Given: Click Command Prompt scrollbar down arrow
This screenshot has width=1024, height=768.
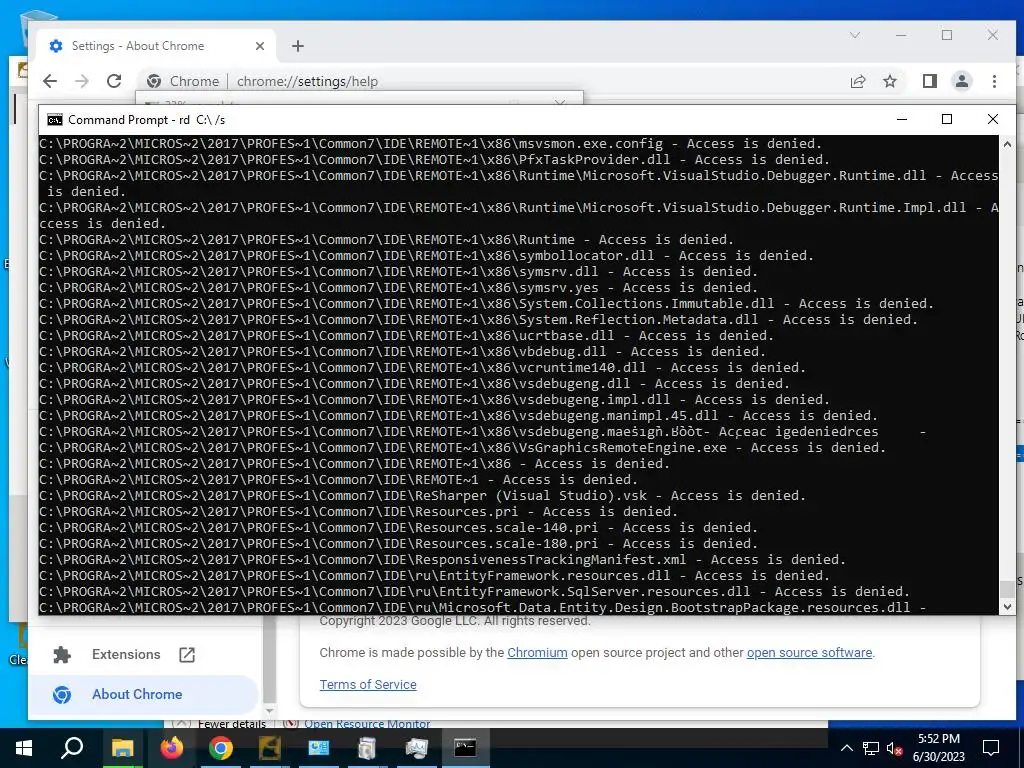Looking at the screenshot, I should pyautogui.click(x=1007, y=607).
